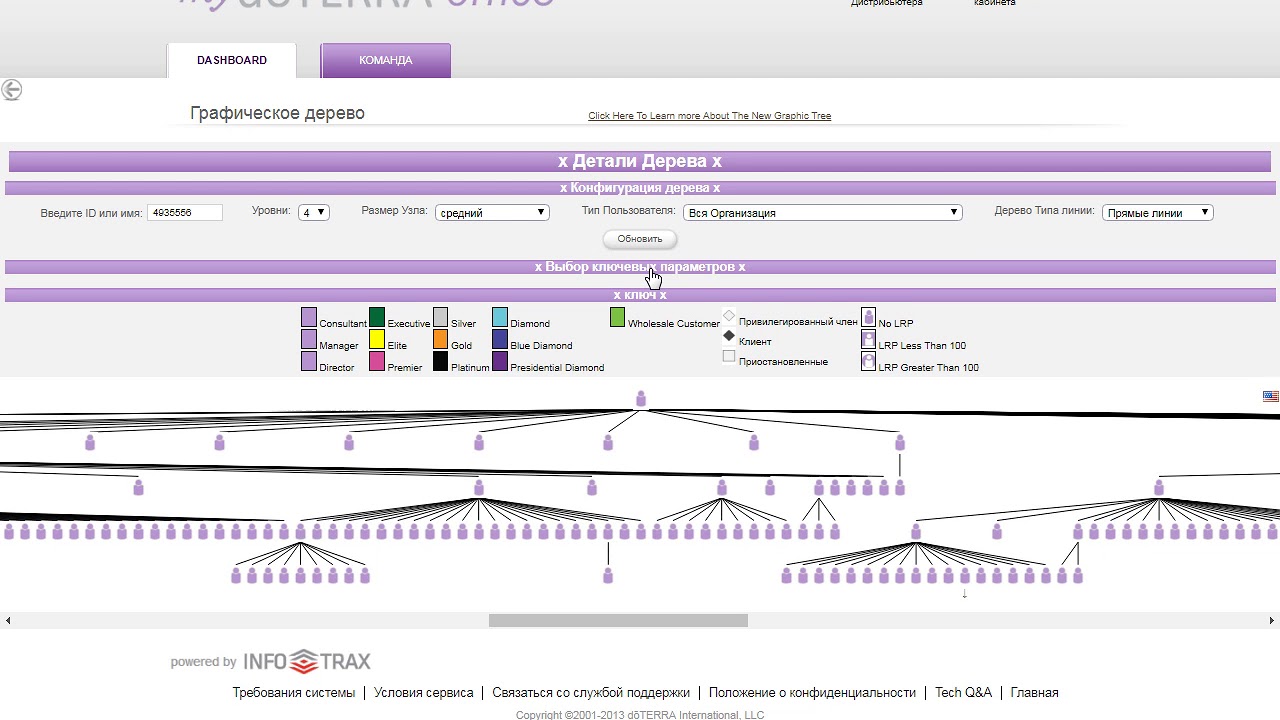Click the Director purple swatch
Screen dimensions: 1280x720
point(309,362)
